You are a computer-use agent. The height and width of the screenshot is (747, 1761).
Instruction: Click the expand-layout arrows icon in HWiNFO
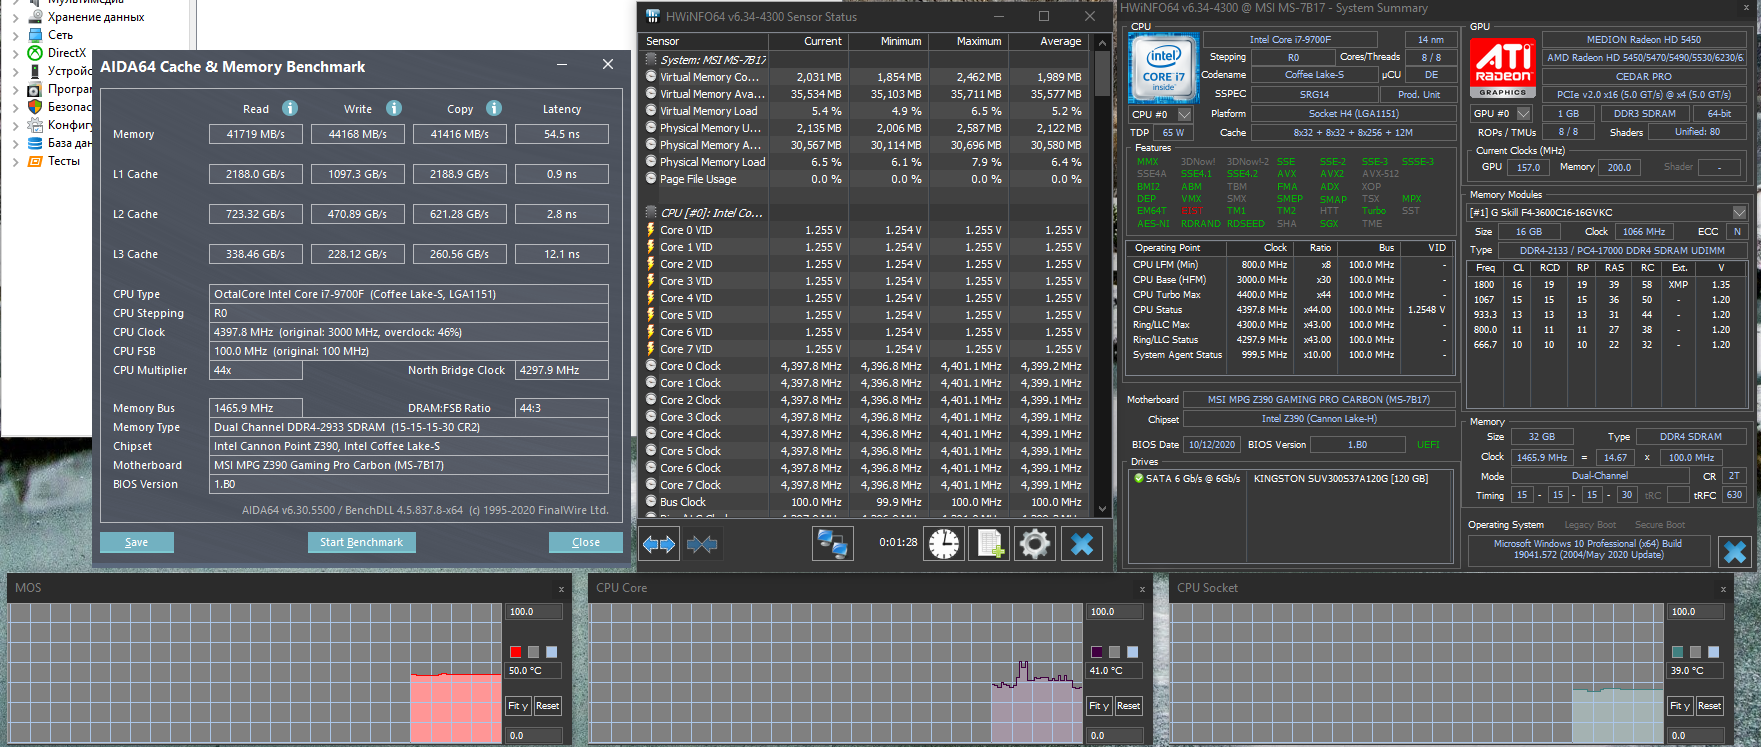click(659, 544)
